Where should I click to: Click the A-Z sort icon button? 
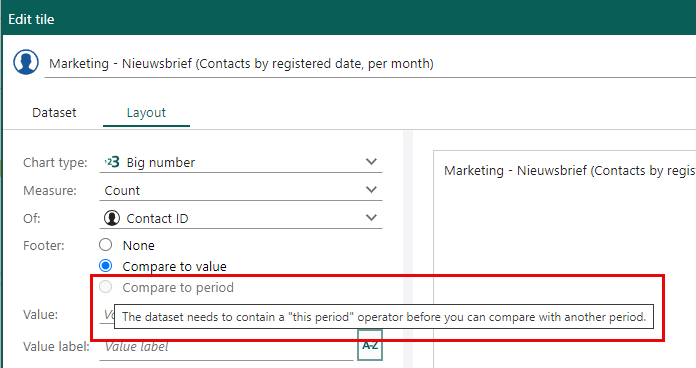(x=370, y=345)
